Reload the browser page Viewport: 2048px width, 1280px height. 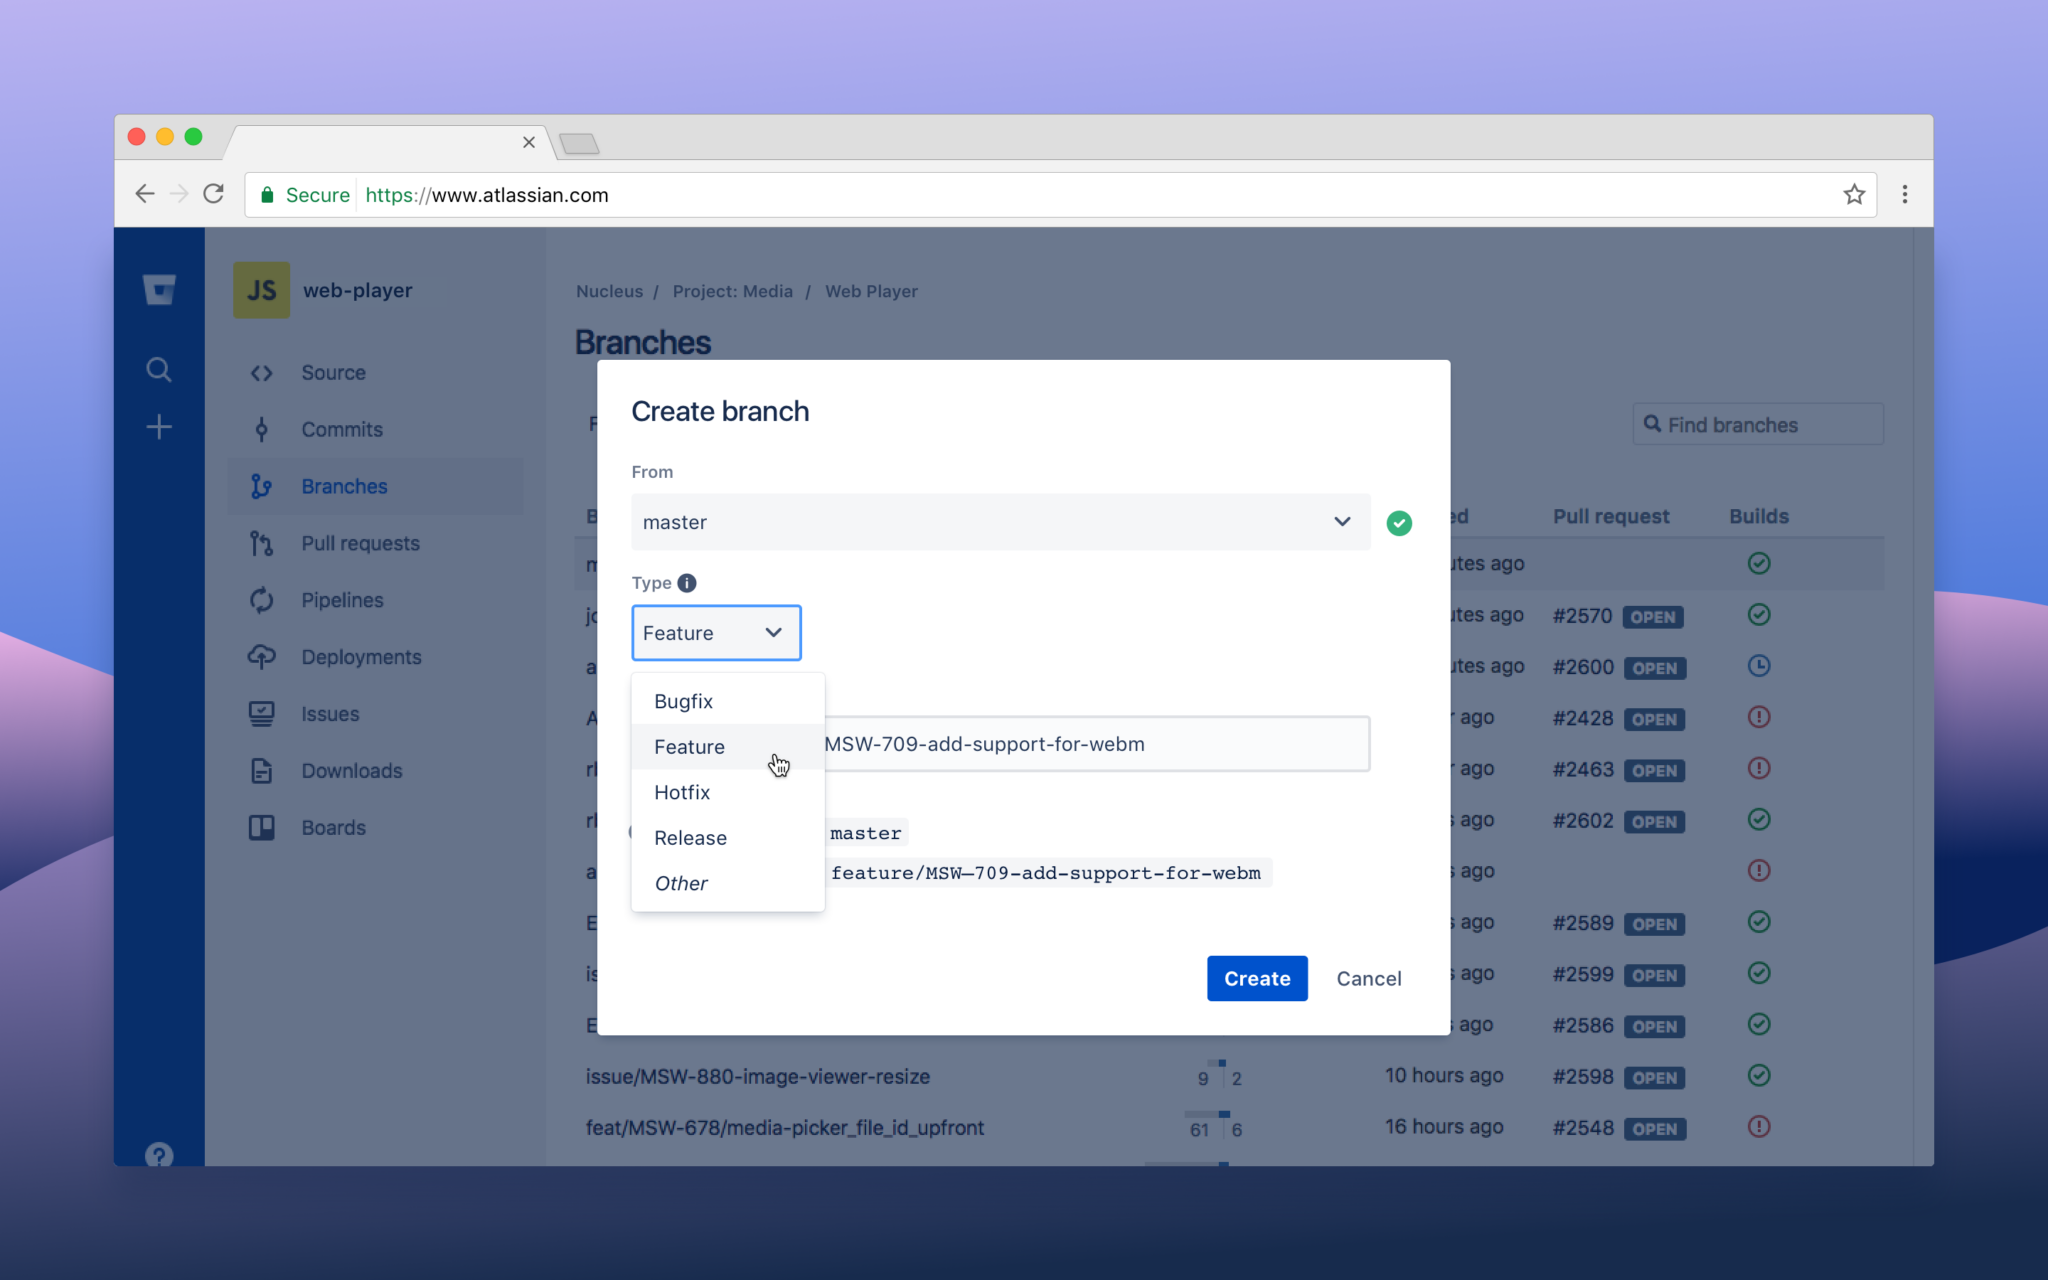point(213,194)
